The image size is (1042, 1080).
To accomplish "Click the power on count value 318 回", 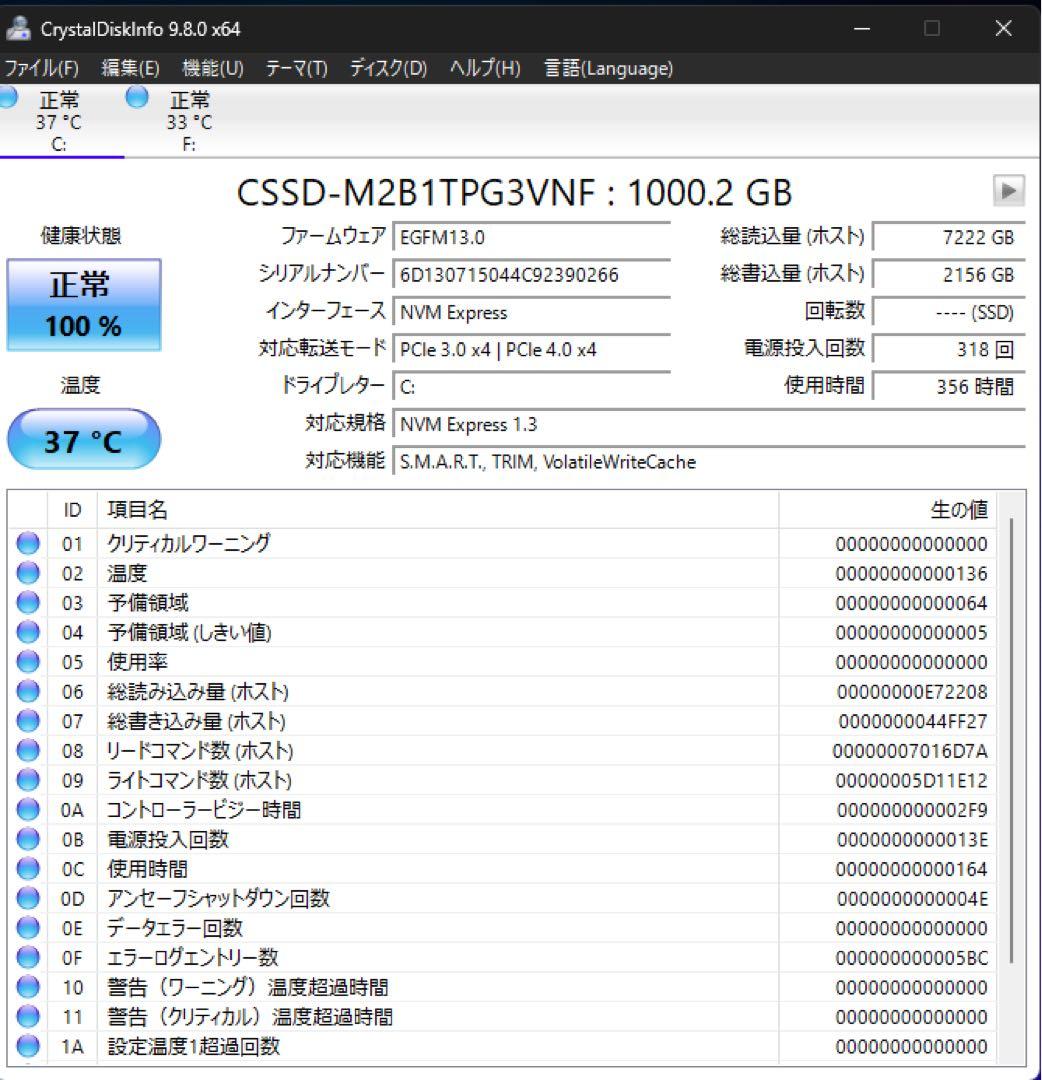I will 949,349.
